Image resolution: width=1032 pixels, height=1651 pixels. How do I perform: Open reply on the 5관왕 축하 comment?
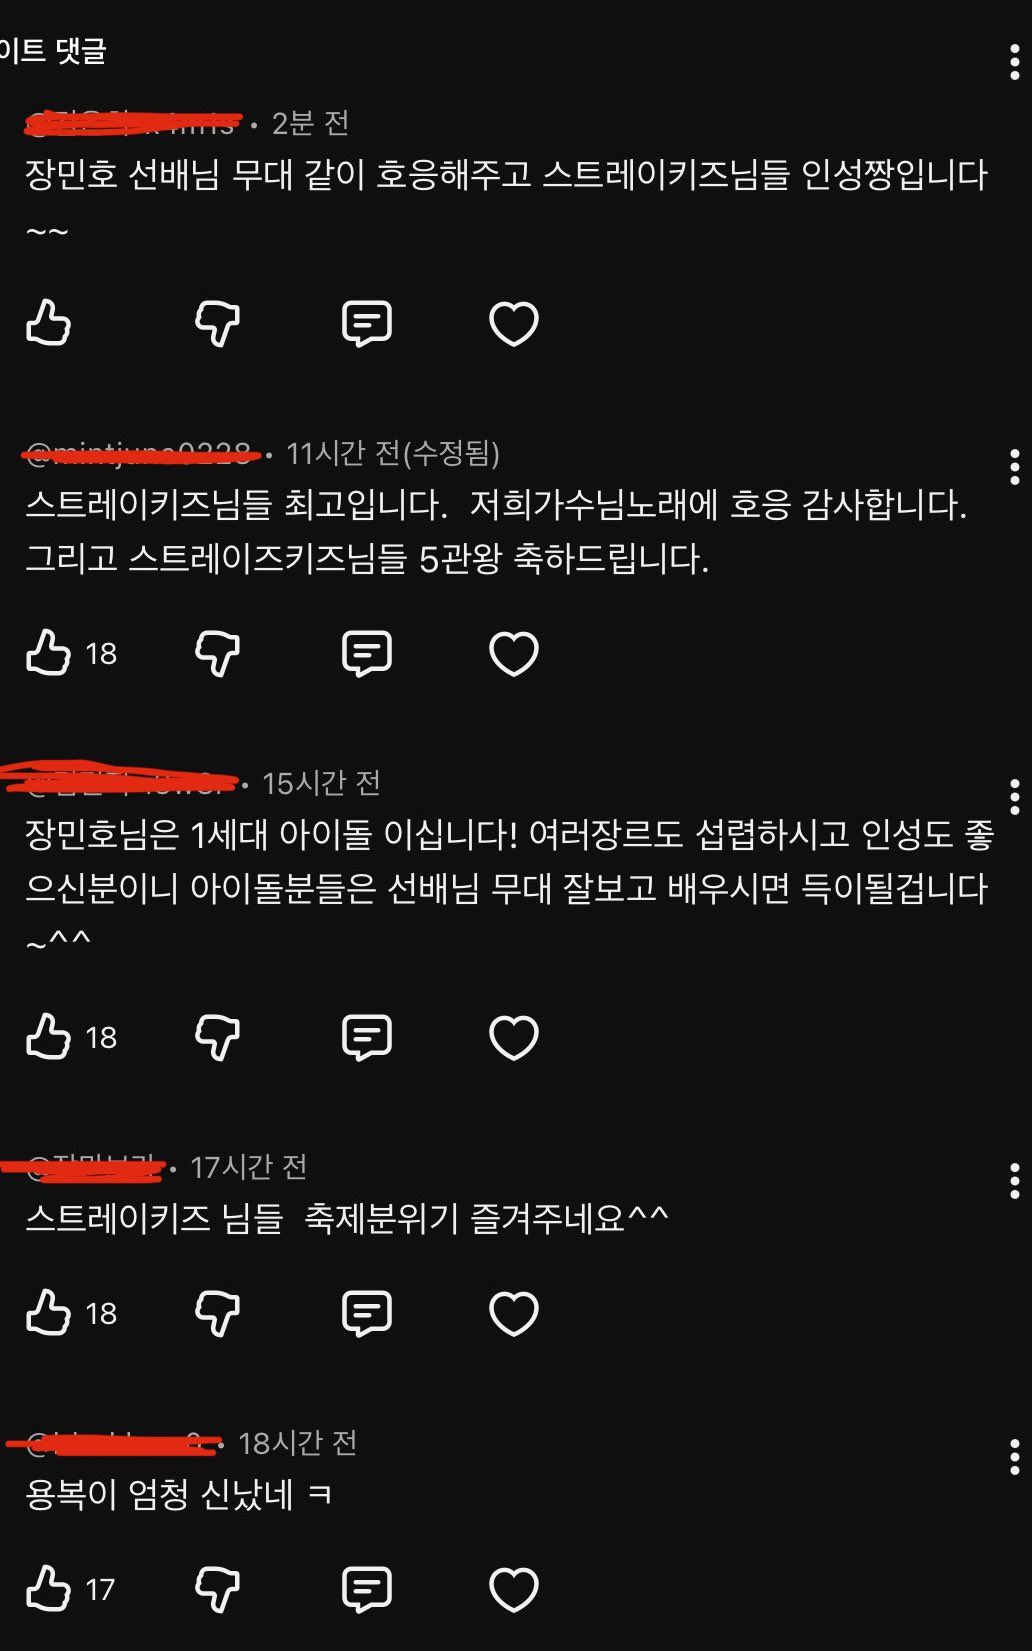tap(366, 653)
